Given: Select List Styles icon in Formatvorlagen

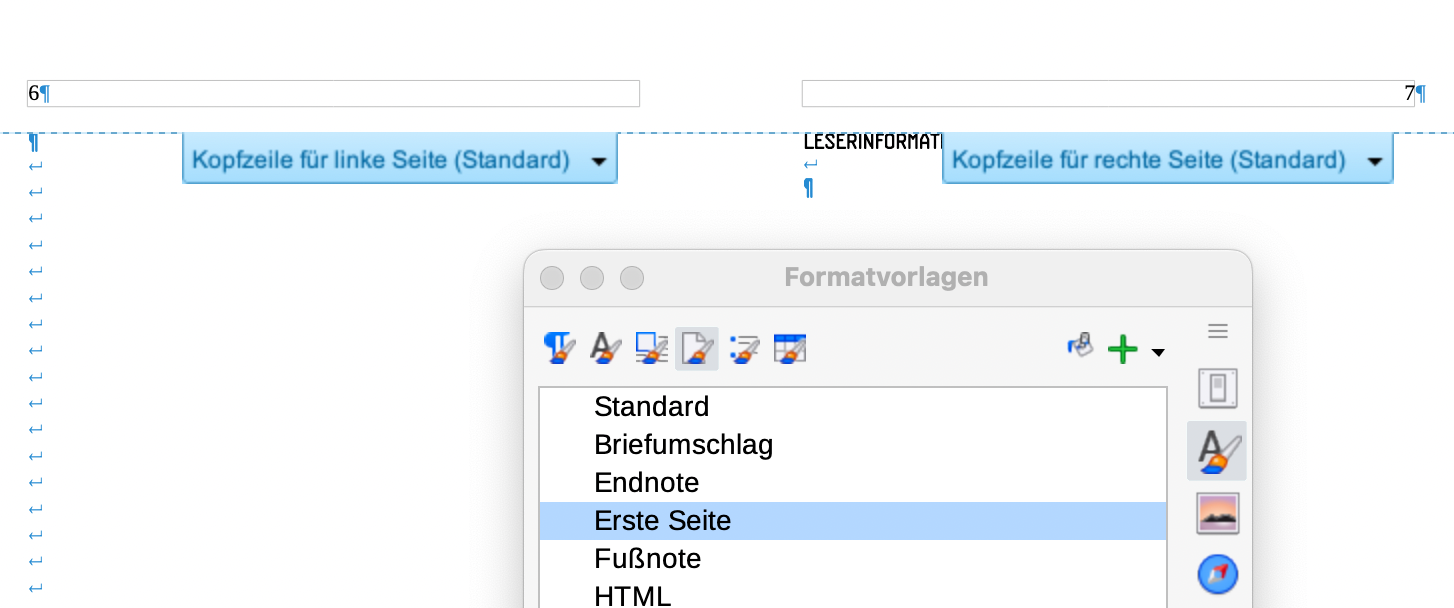Looking at the screenshot, I should point(743,348).
